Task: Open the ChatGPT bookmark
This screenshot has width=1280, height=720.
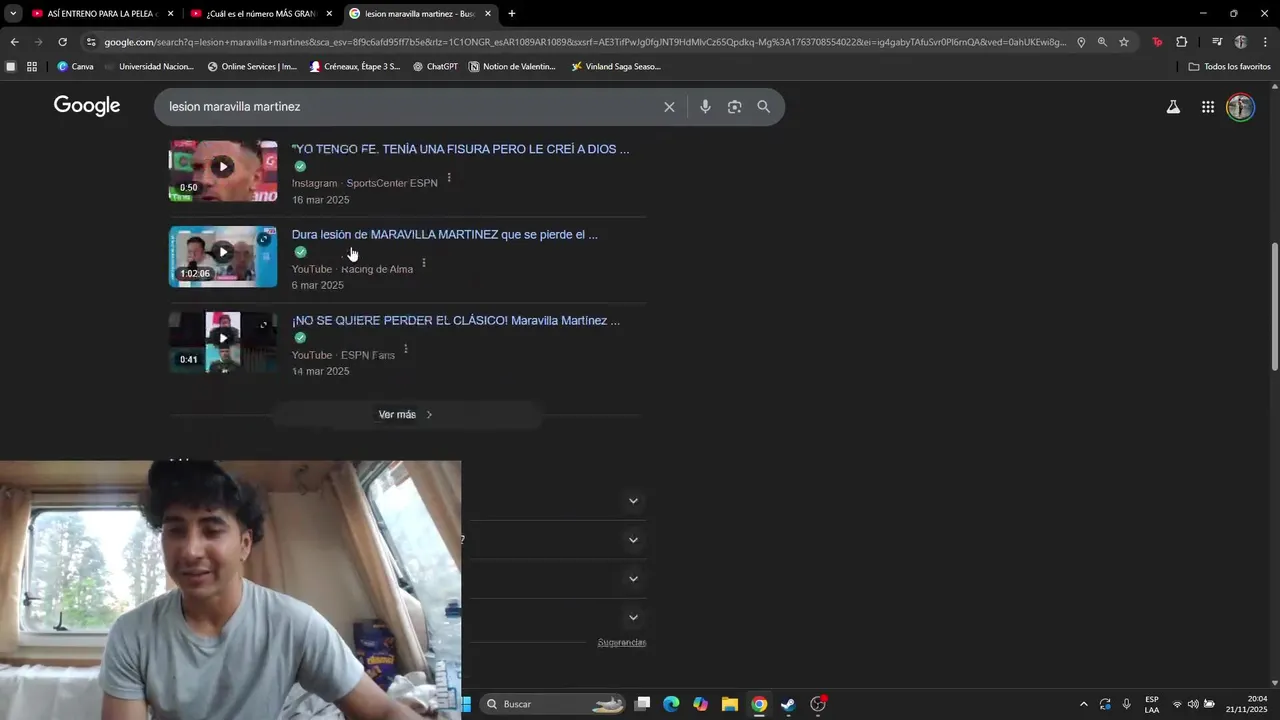Action: coord(435,67)
